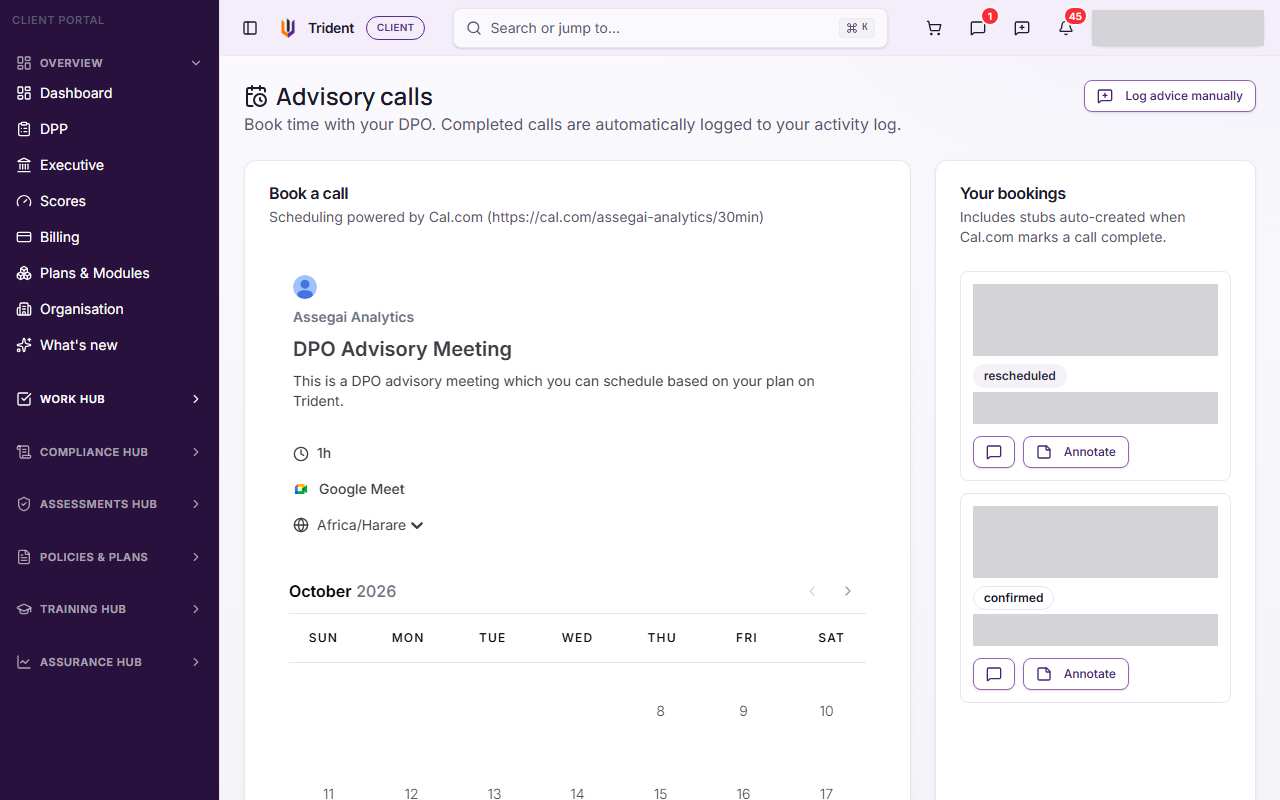Click the rescheduled status badge
Viewport: 1280px width, 800px height.
tap(1020, 376)
